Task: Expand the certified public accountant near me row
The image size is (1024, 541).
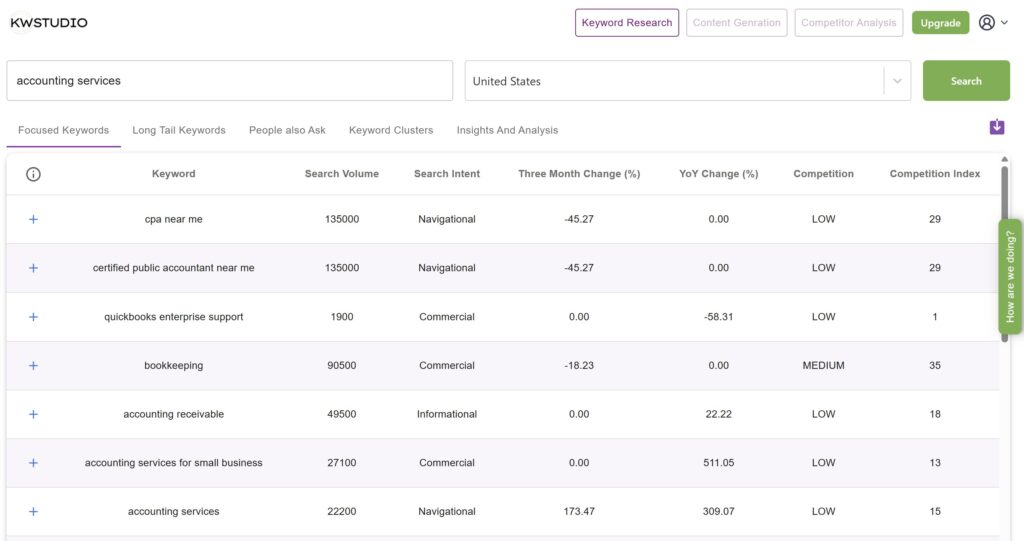Action: 33,268
